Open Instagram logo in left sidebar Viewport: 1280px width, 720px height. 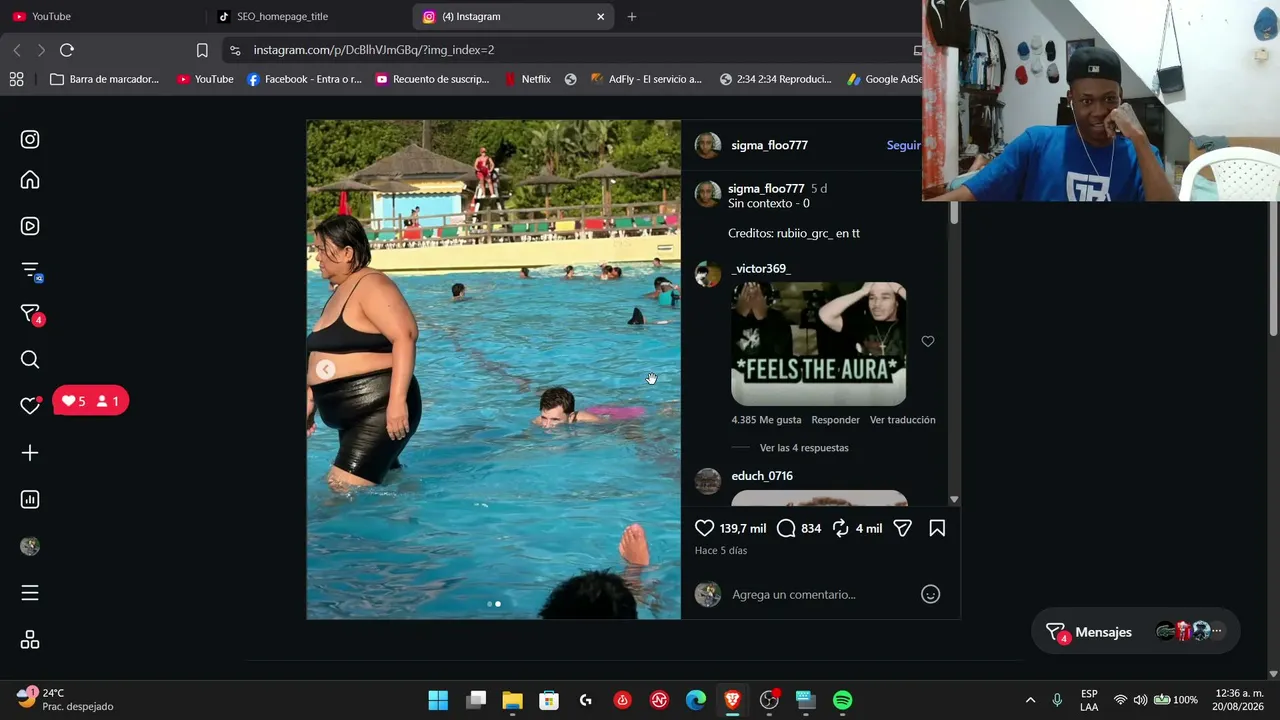[30, 140]
